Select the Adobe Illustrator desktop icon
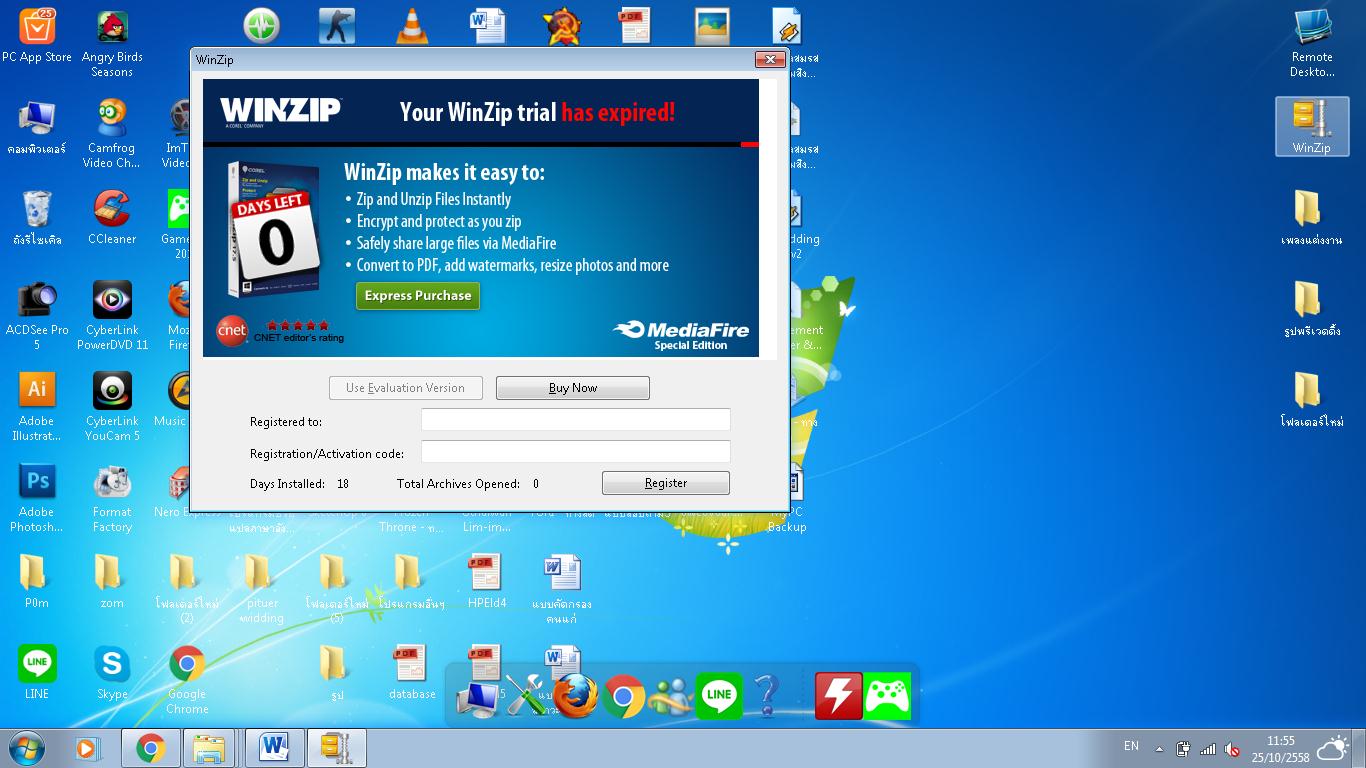This screenshot has height=768, width=1366. (37, 407)
